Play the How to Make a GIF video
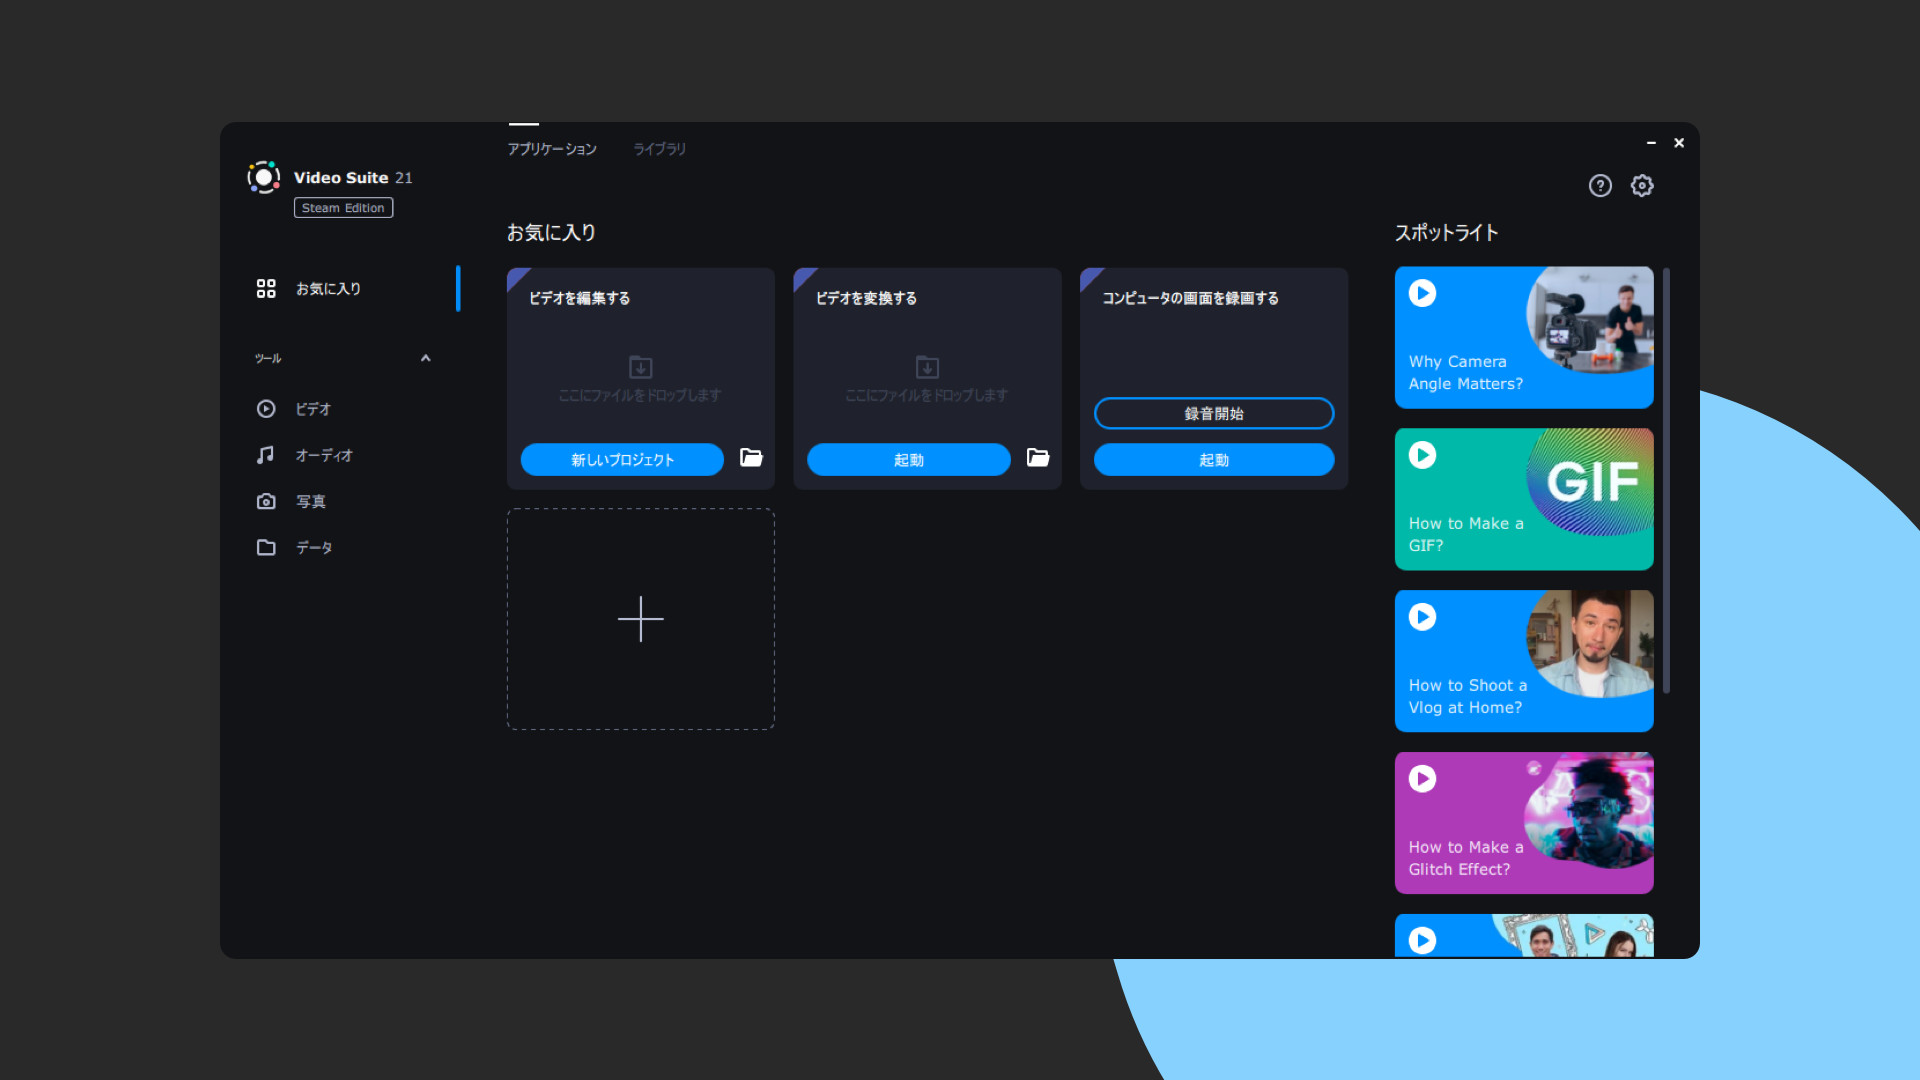1920x1080 pixels. 1422,455
